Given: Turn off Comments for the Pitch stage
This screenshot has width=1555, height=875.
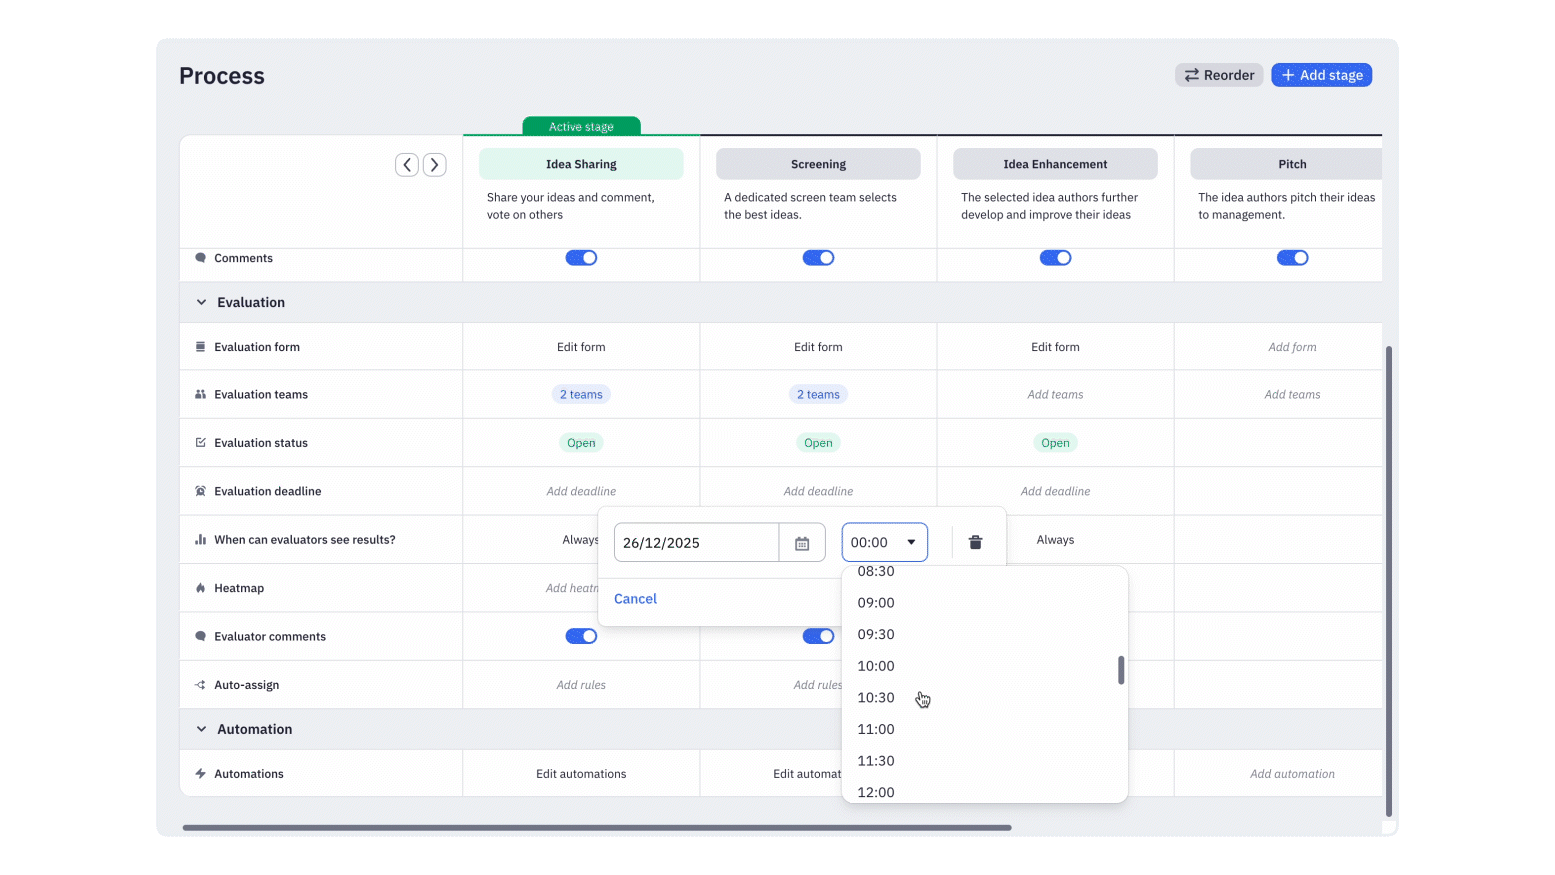Looking at the screenshot, I should tap(1292, 257).
